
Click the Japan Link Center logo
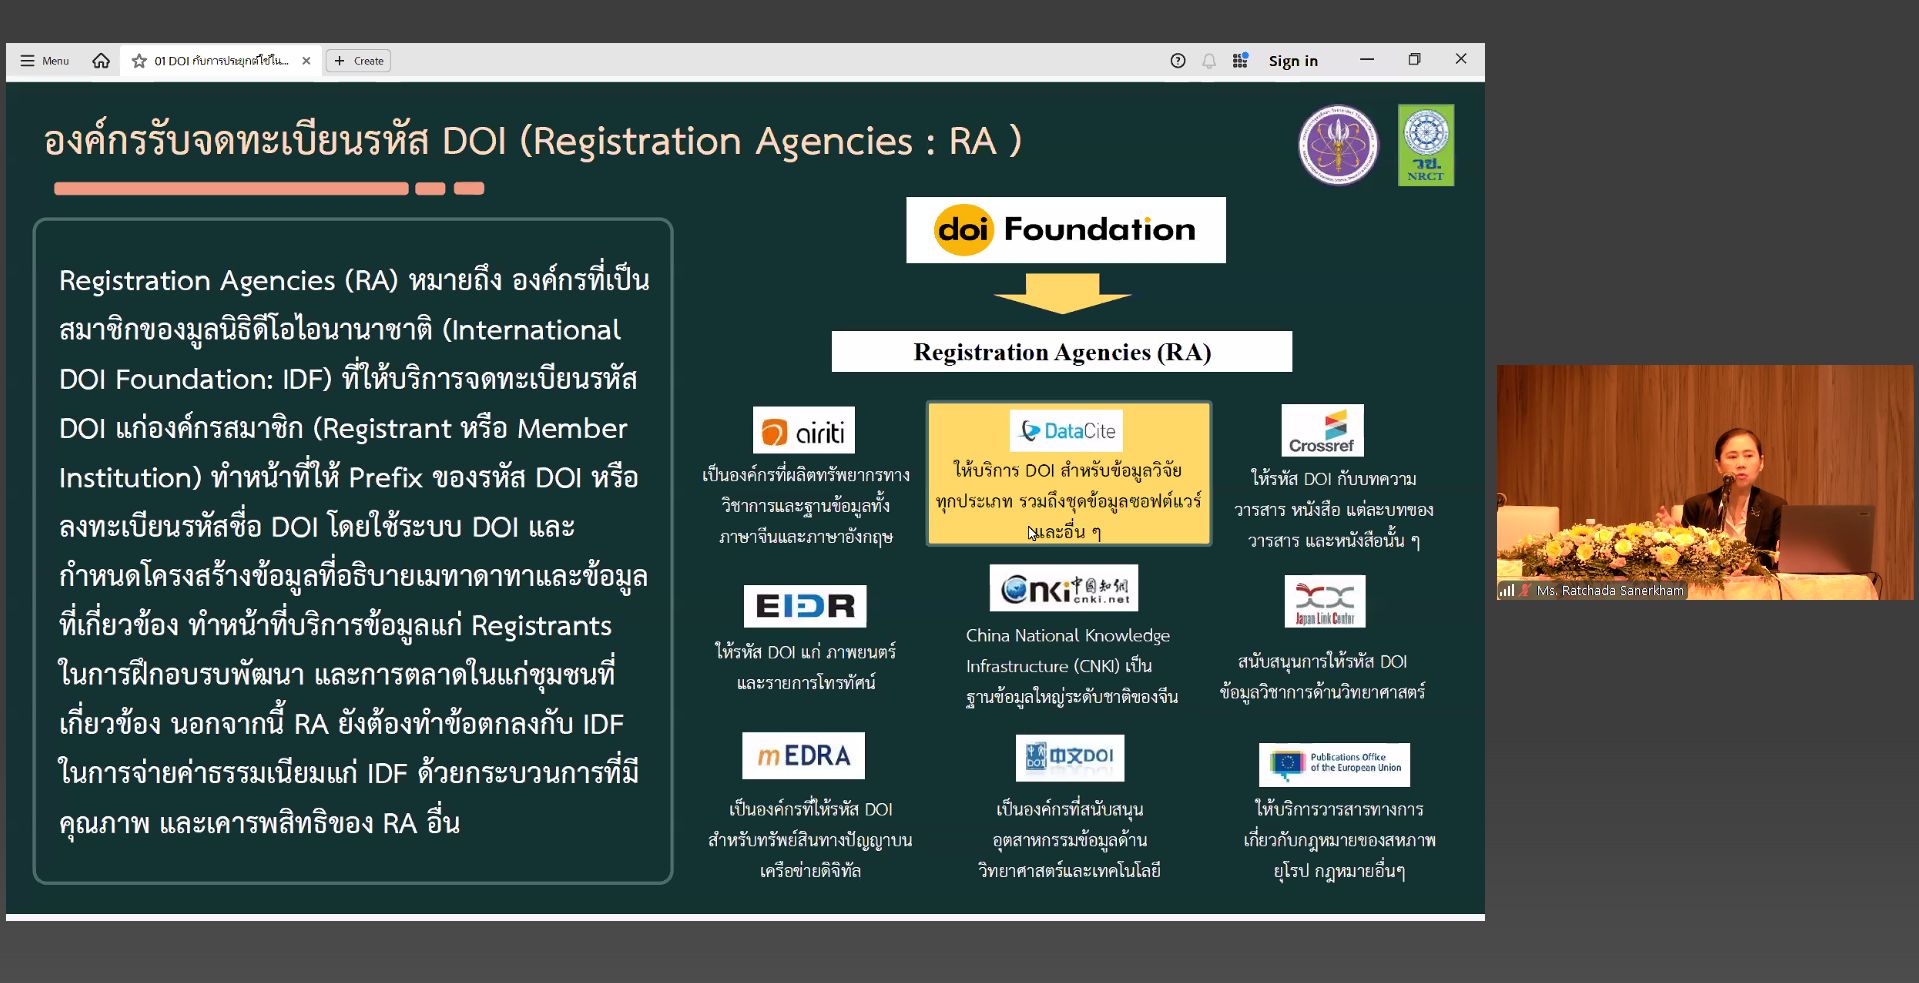point(1324,602)
